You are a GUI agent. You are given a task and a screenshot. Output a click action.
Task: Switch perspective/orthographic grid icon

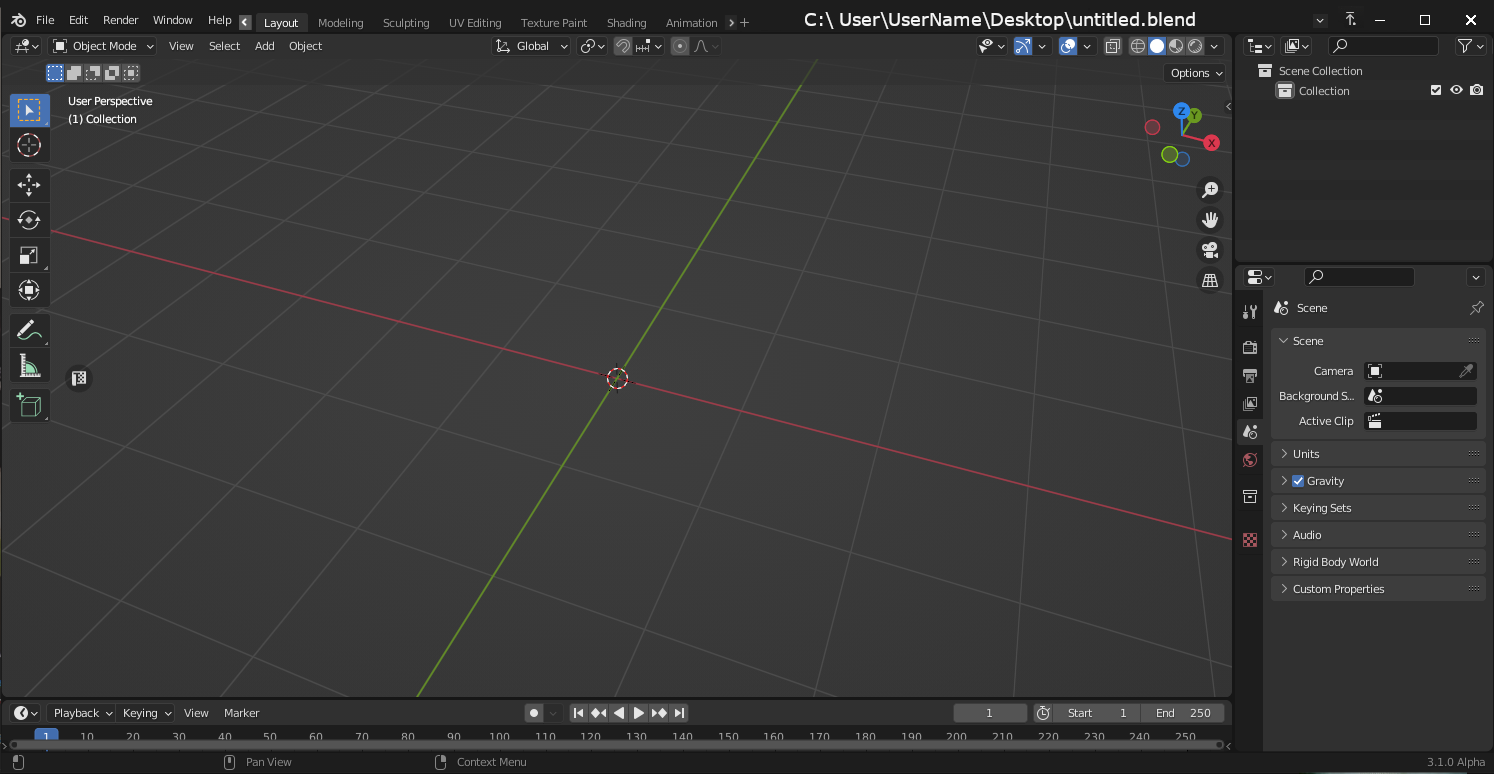(1210, 280)
